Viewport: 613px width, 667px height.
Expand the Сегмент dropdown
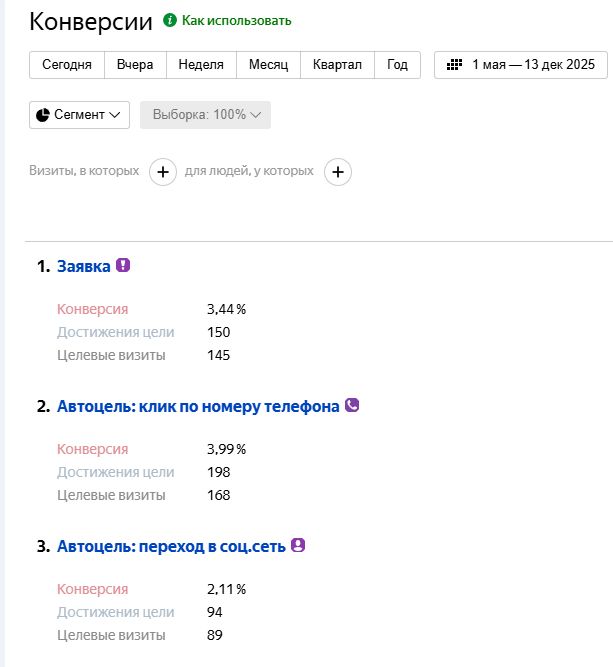pos(80,115)
